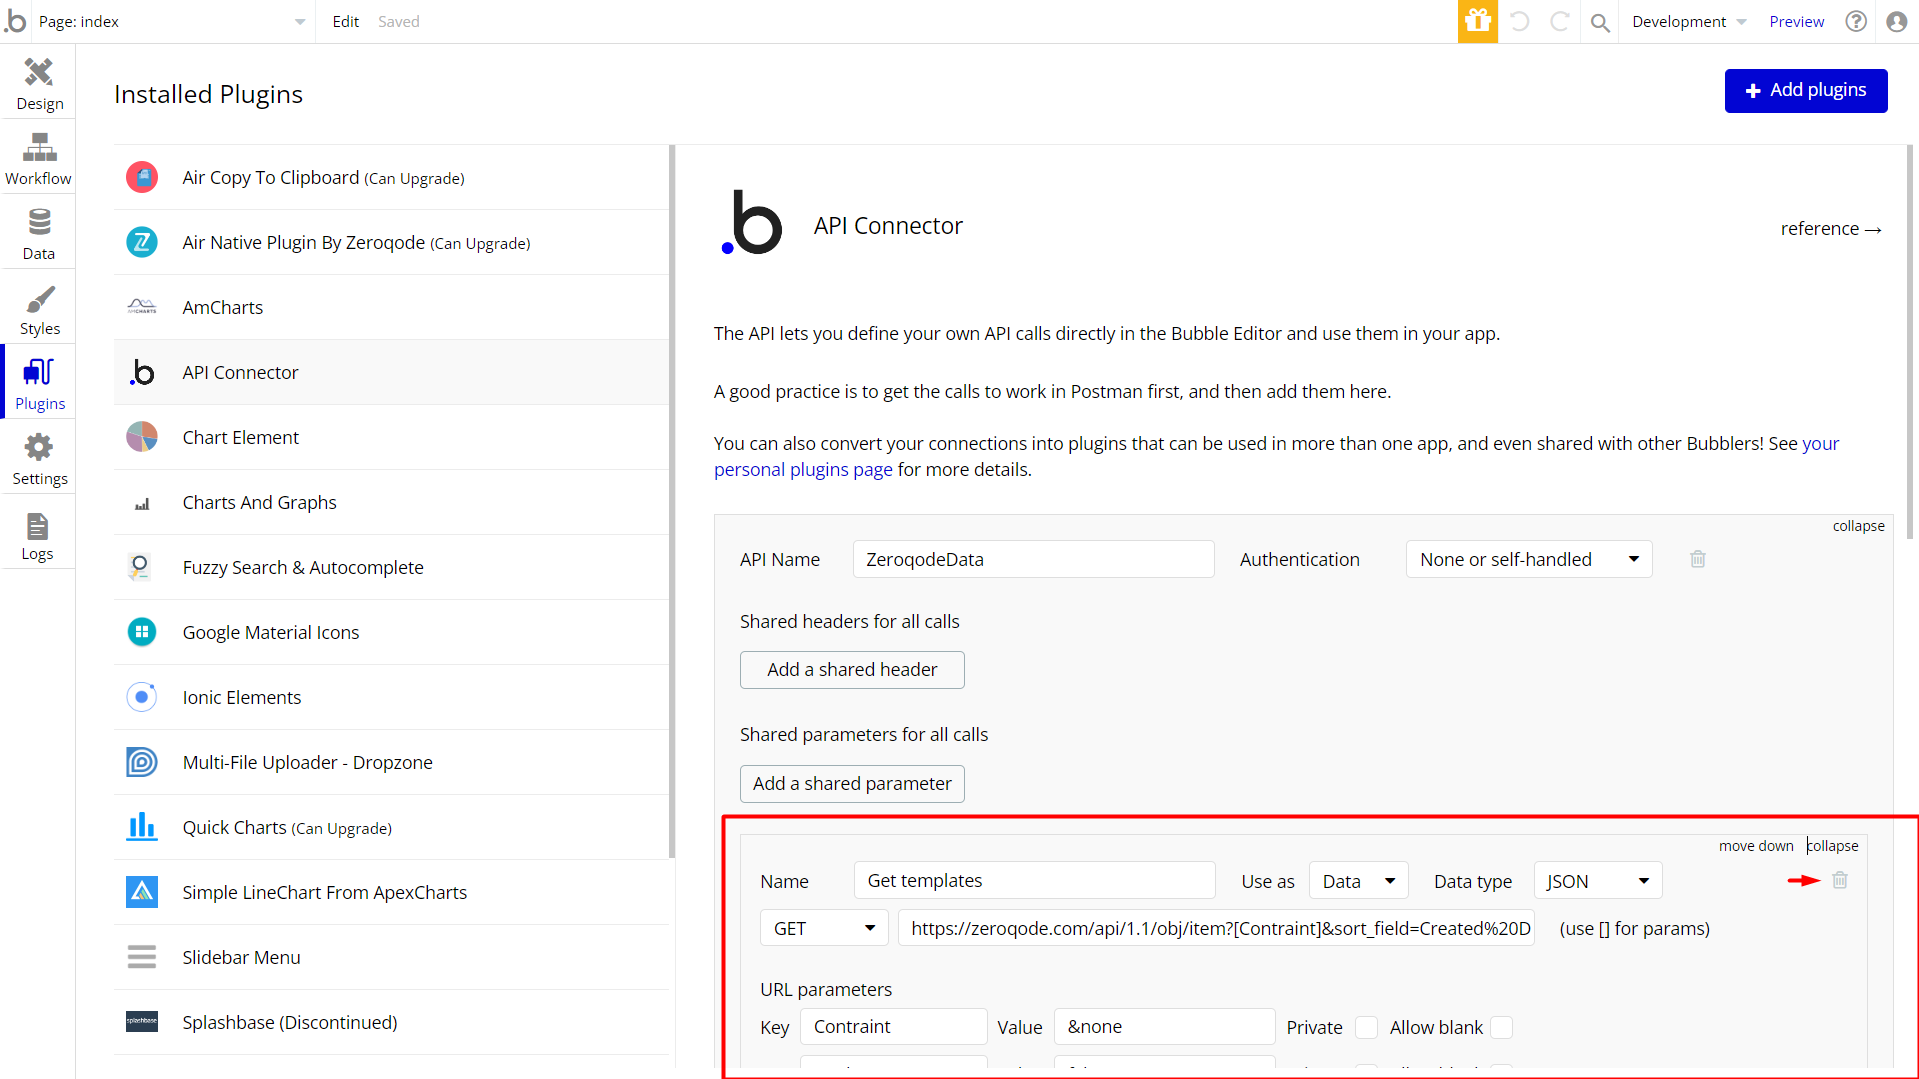
Task: Select the Quick Charts plugin icon
Action: tap(142, 826)
